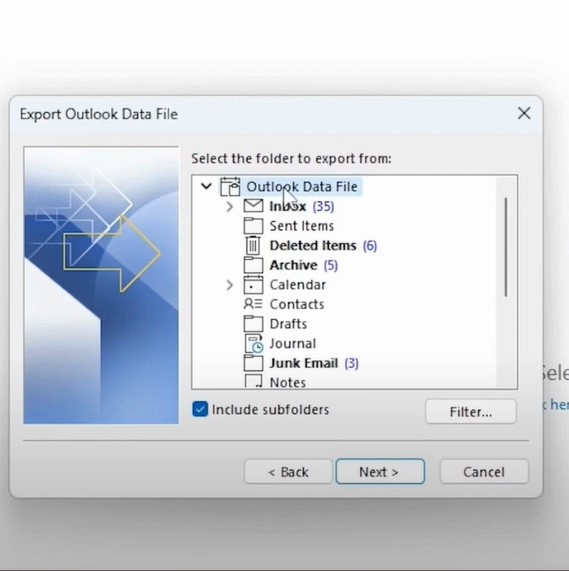The height and width of the screenshot is (571, 569).
Task: Click the Deleted Items count (6)
Action: [x=370, y=245]
